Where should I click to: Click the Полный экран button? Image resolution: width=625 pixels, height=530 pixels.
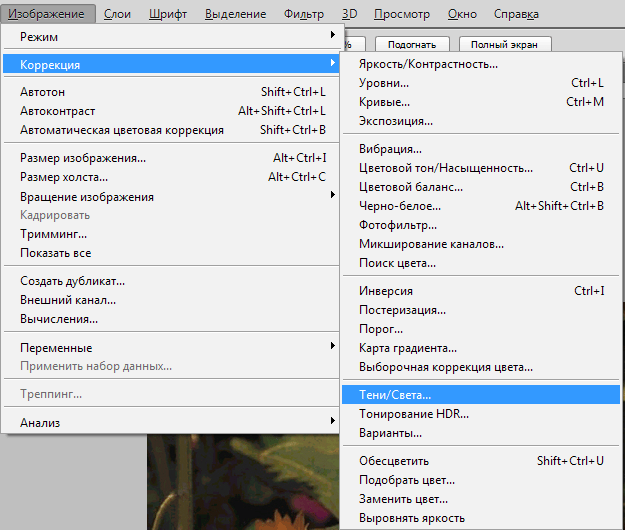(x=505, y=45)
